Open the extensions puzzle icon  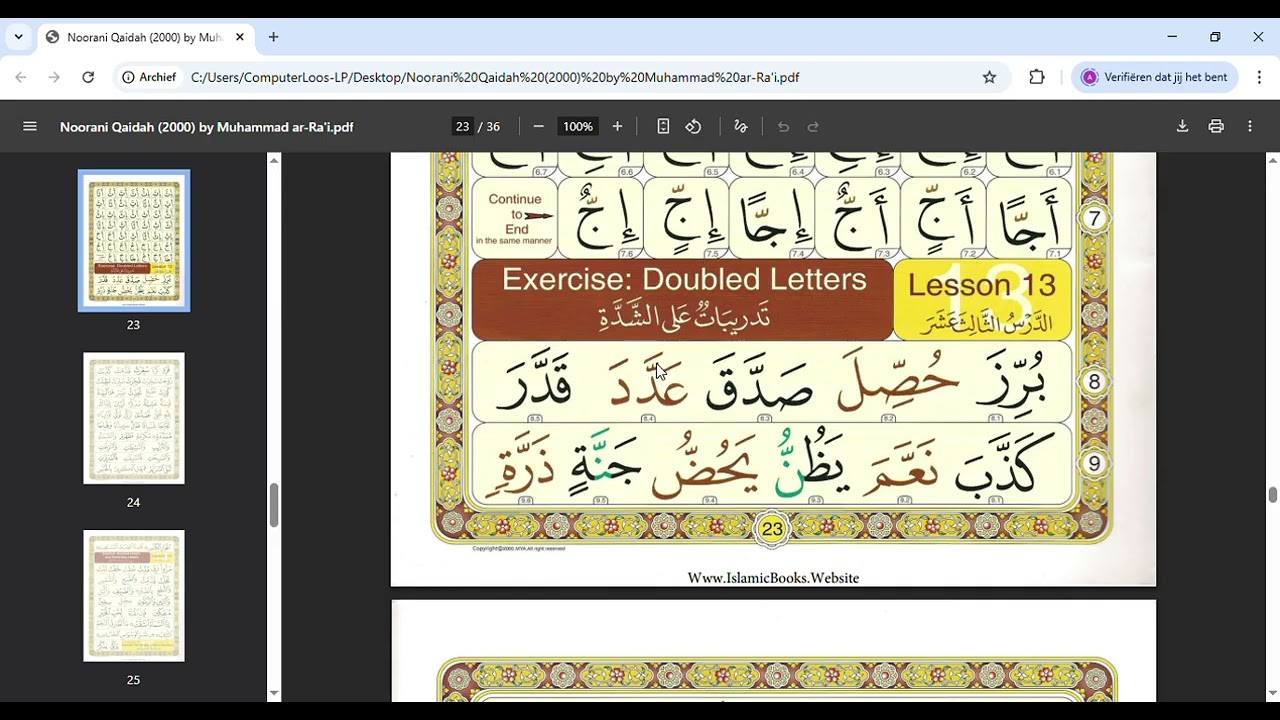1037,77
